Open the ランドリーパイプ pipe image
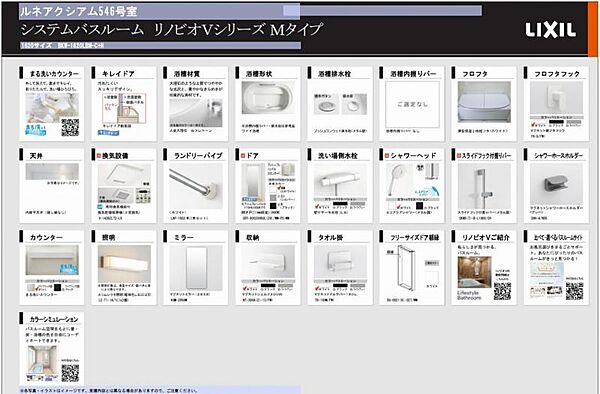The width and height of the screenshot is (600, 394). click(x=196, y=186)
